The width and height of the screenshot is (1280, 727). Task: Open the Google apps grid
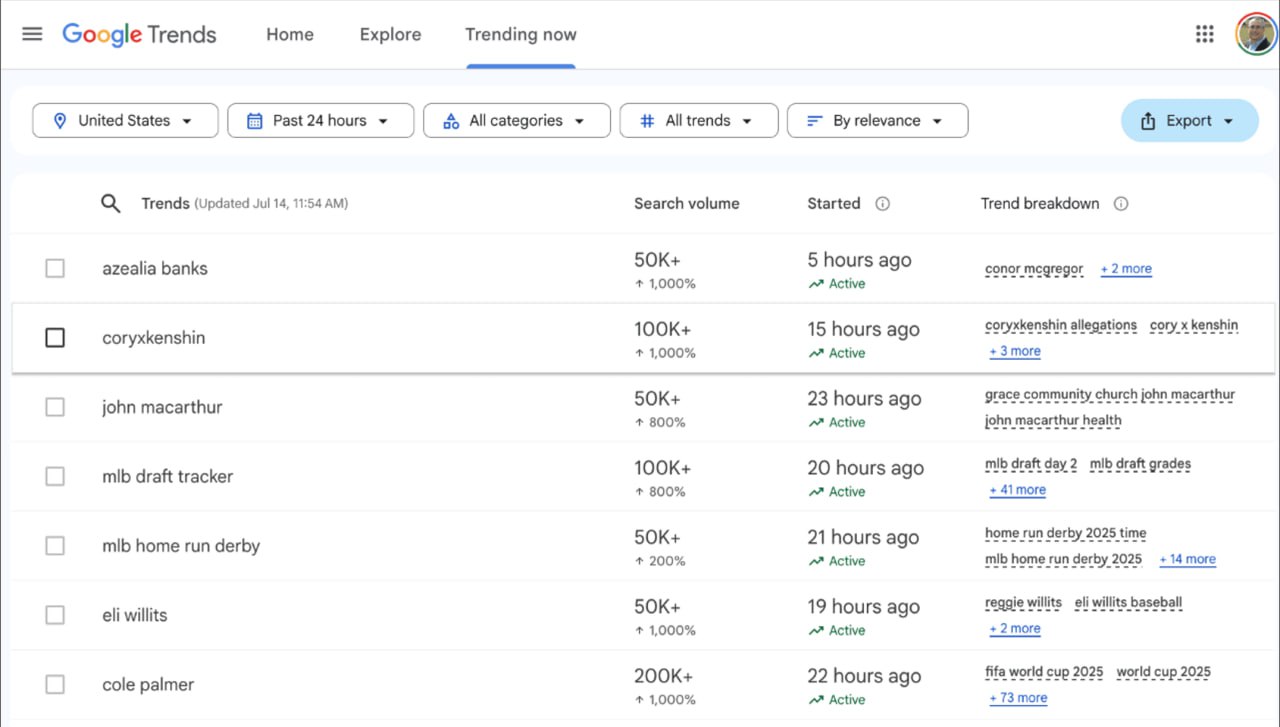(1205, 34)
